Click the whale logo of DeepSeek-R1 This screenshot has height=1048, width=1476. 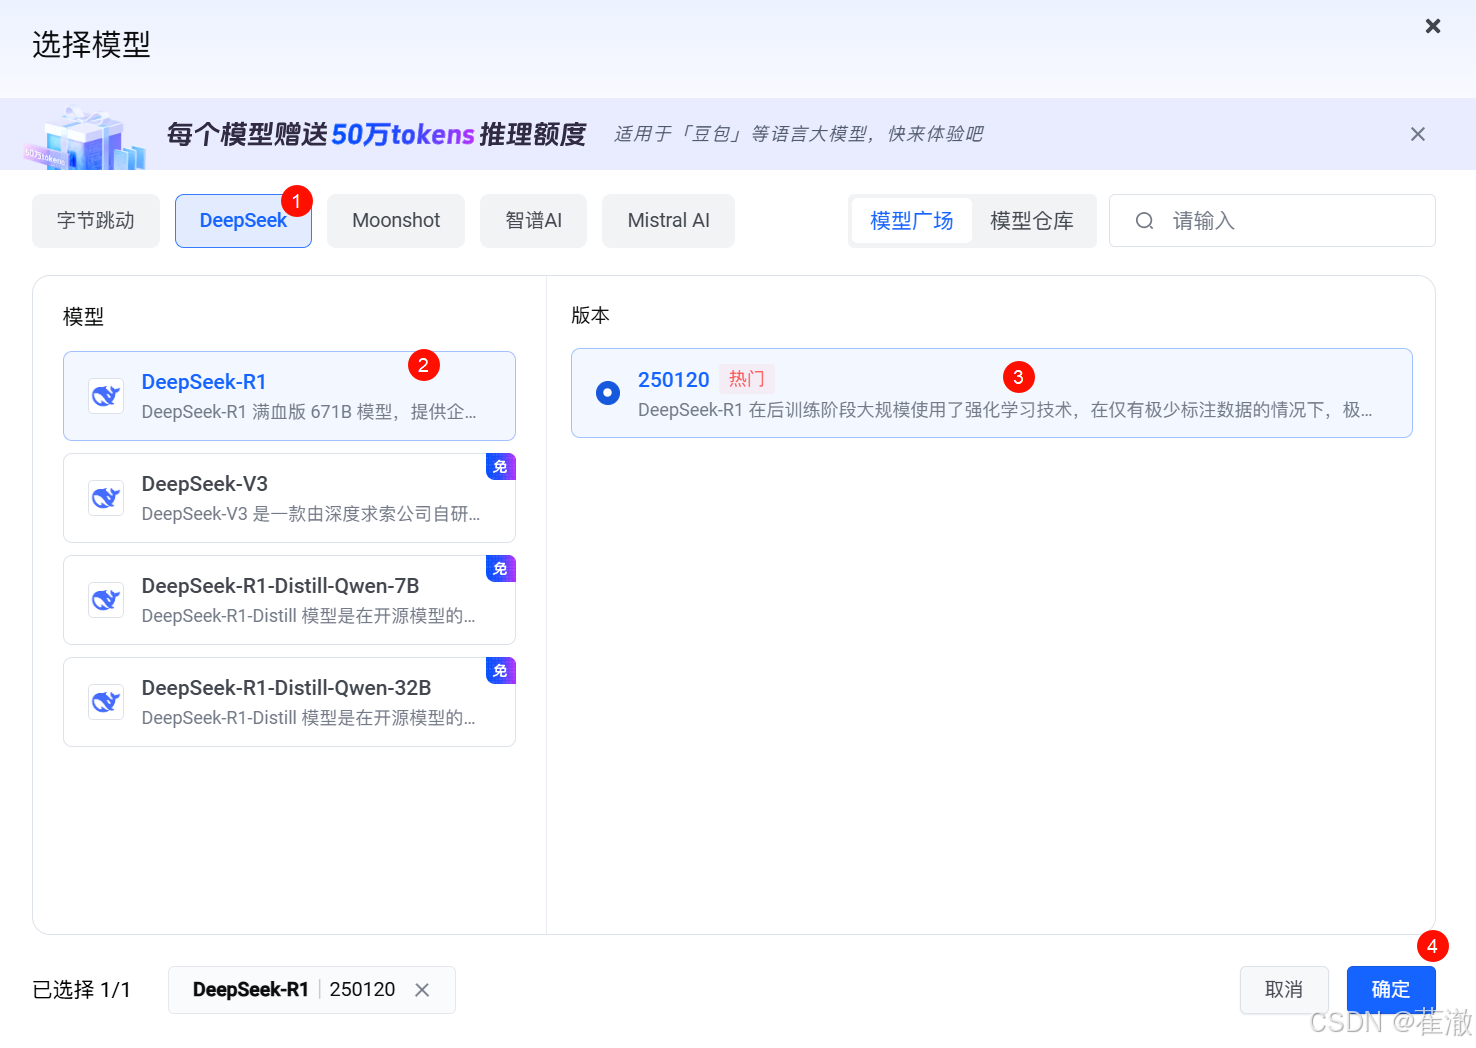[106, 396]
